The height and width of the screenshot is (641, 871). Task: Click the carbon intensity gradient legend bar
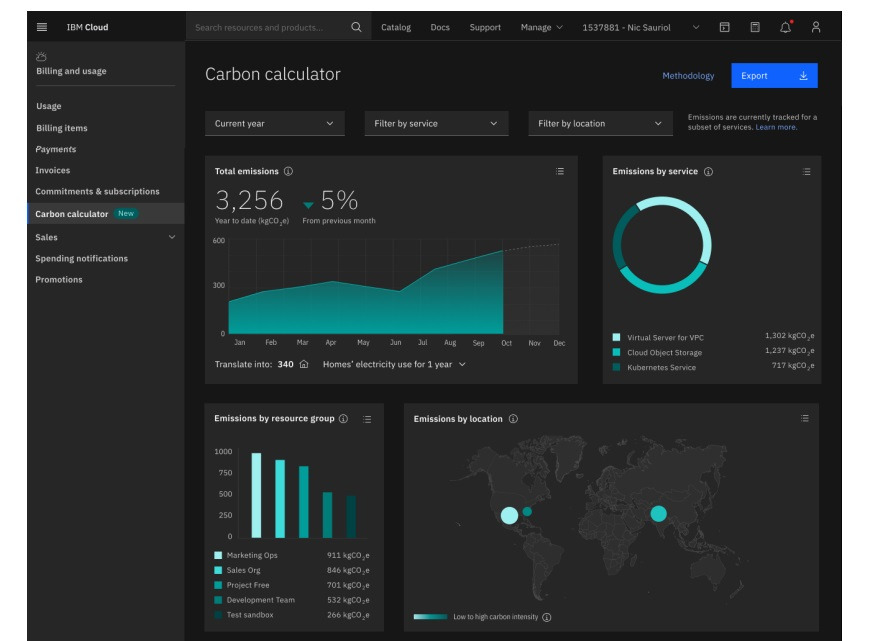(x=431, y=617)
